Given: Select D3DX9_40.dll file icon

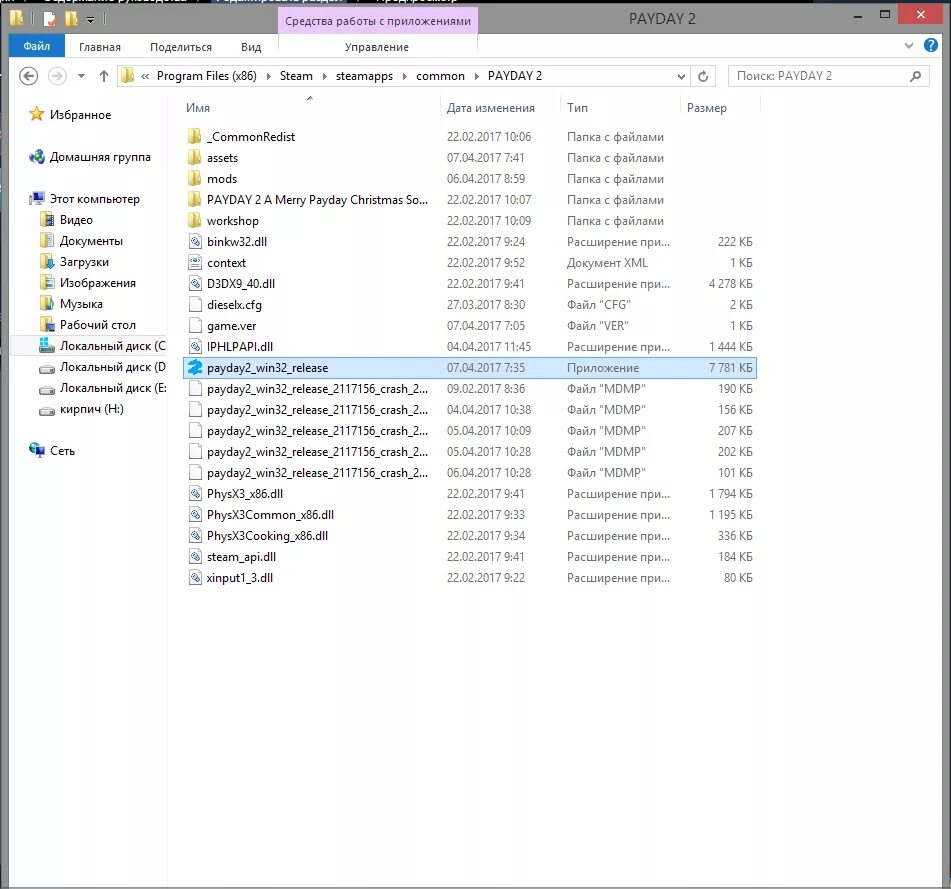Looking at the screenshot, I should [x=195, y=283].
